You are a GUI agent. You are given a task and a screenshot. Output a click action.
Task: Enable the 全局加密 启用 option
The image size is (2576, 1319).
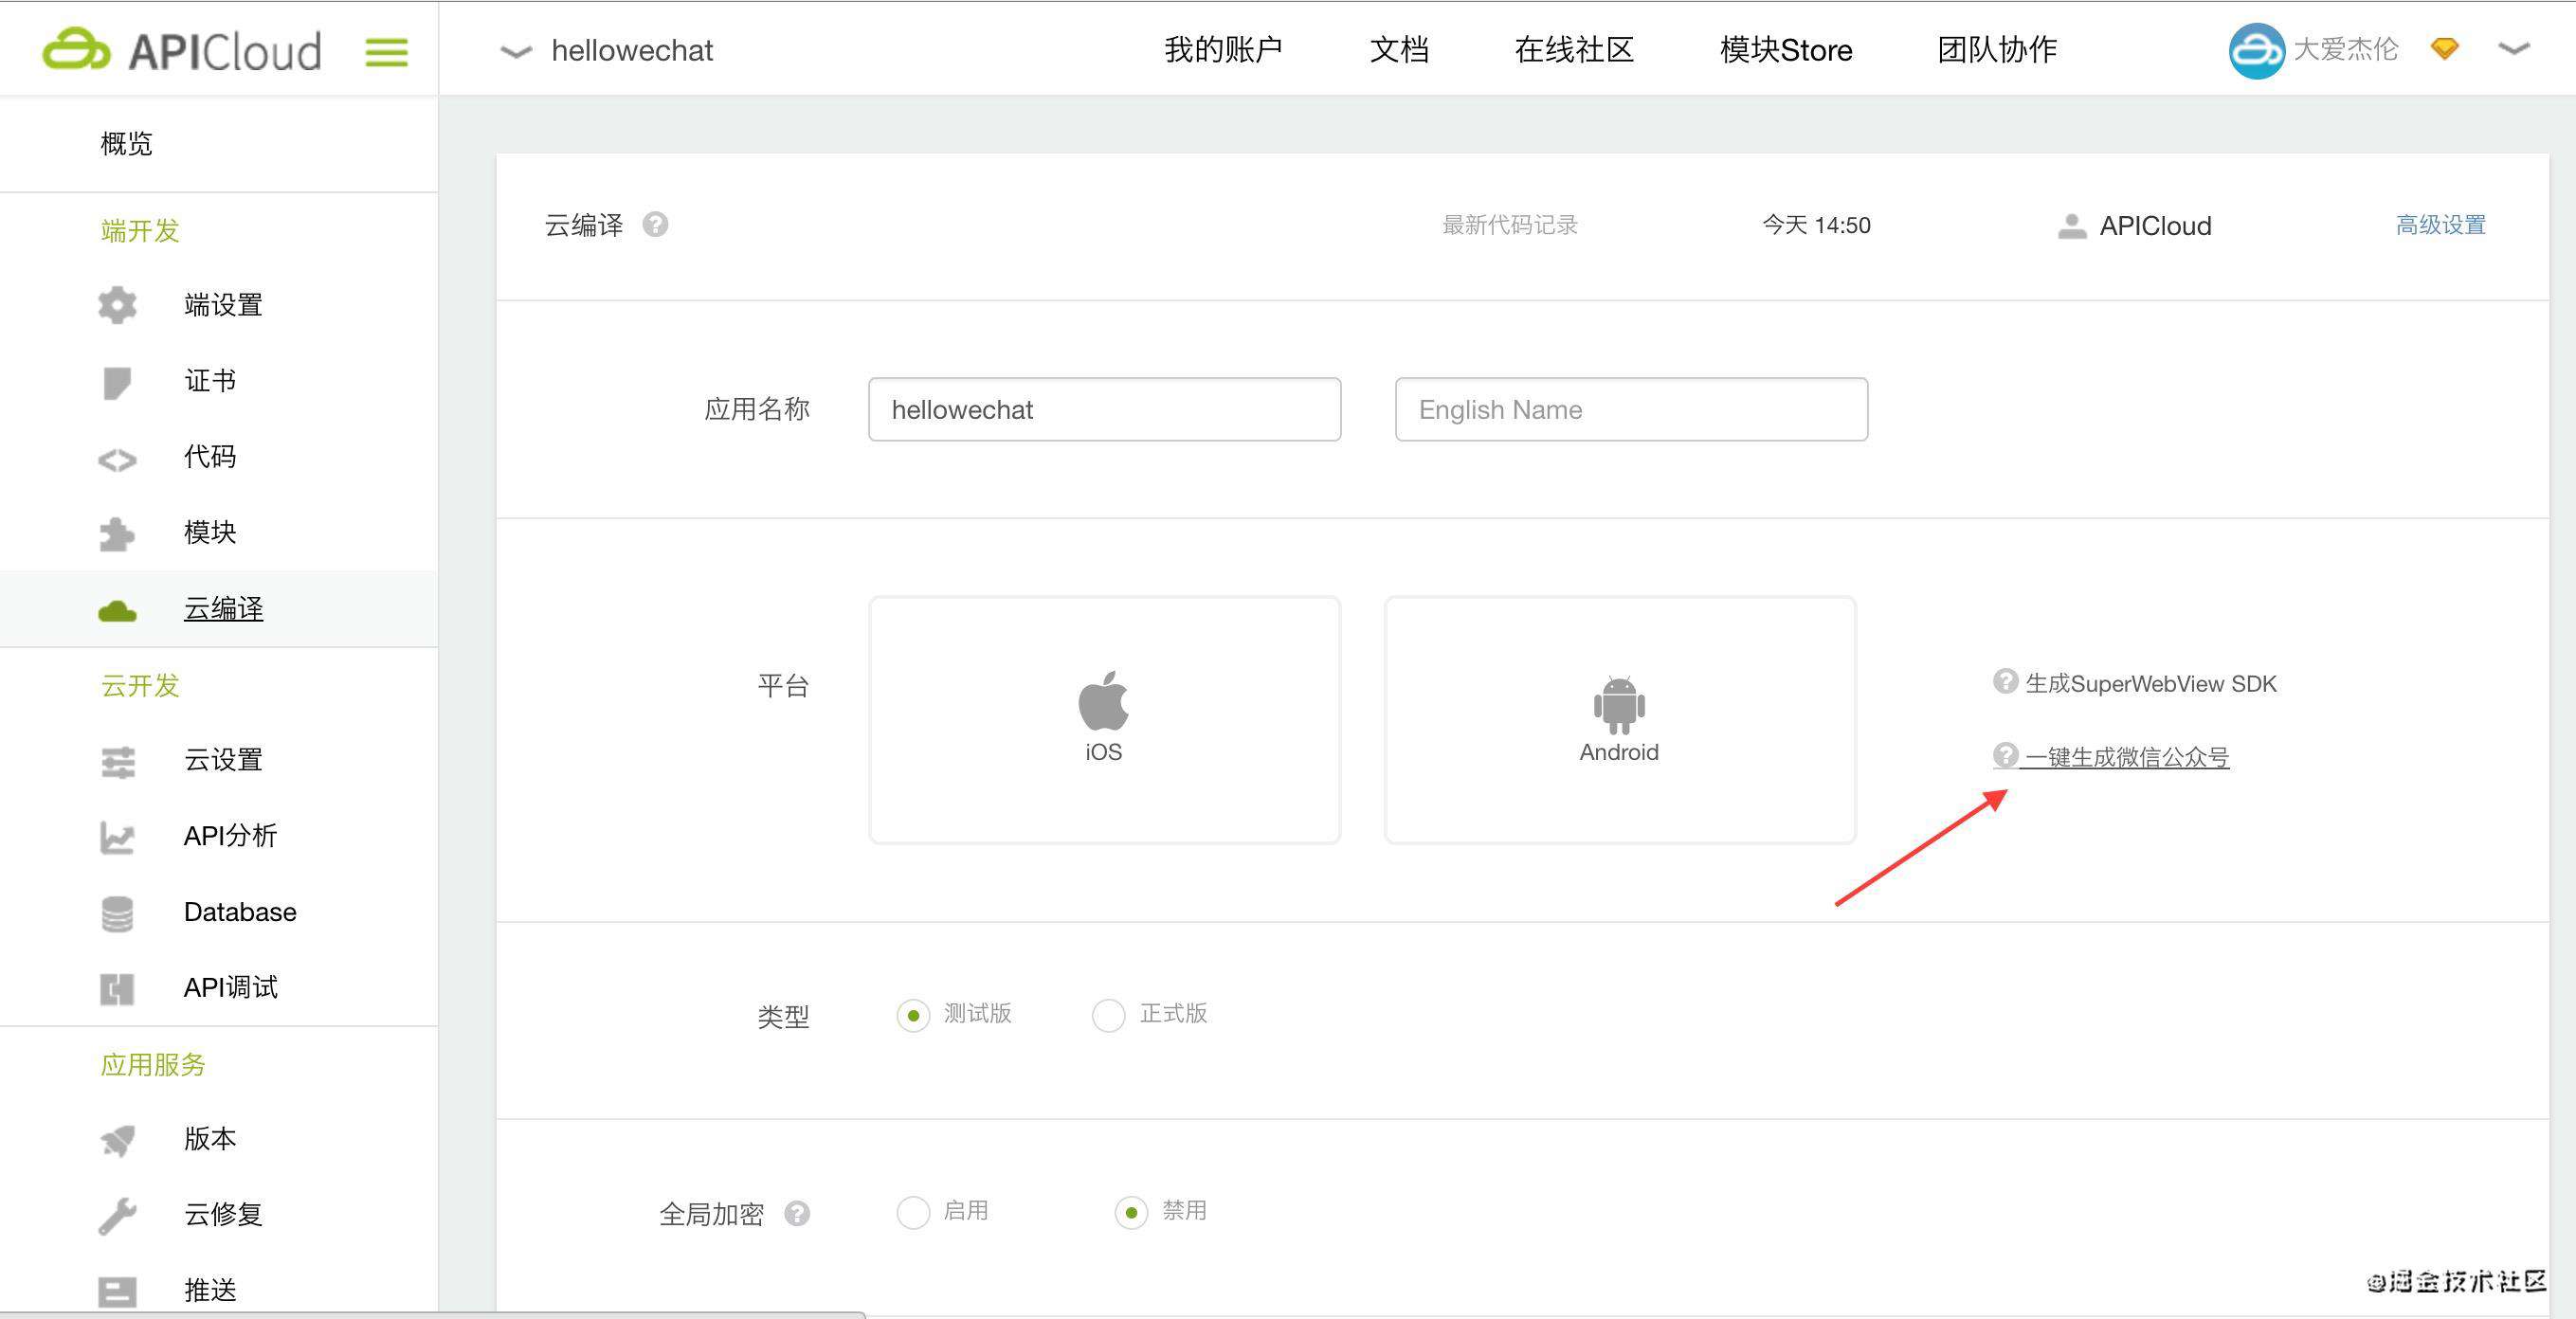(910, 1211)
